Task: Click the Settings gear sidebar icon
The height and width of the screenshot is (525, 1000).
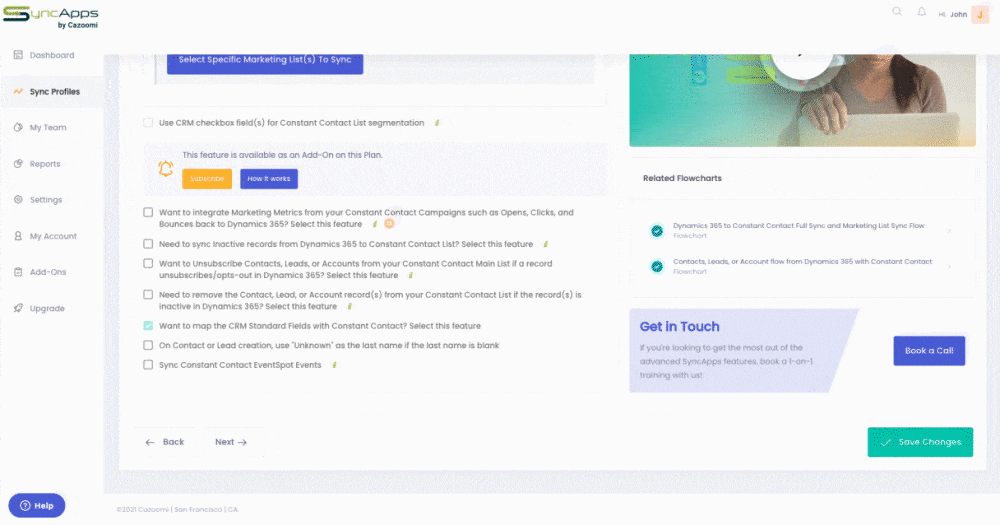Action: tap(18, 200)
